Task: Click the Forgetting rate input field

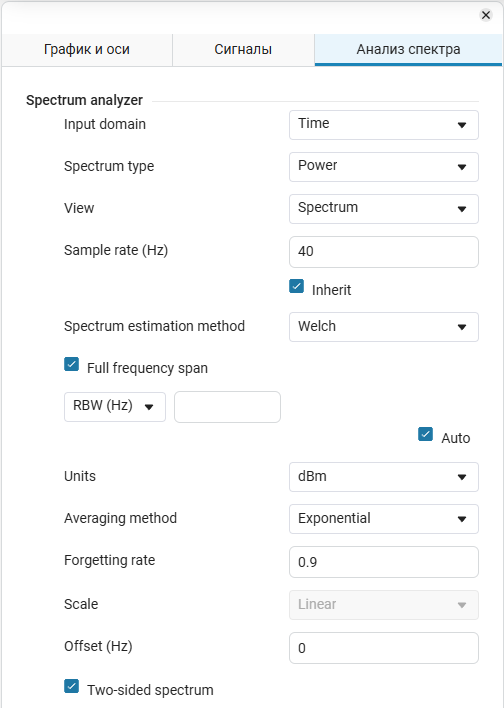Action: [383, 562]
